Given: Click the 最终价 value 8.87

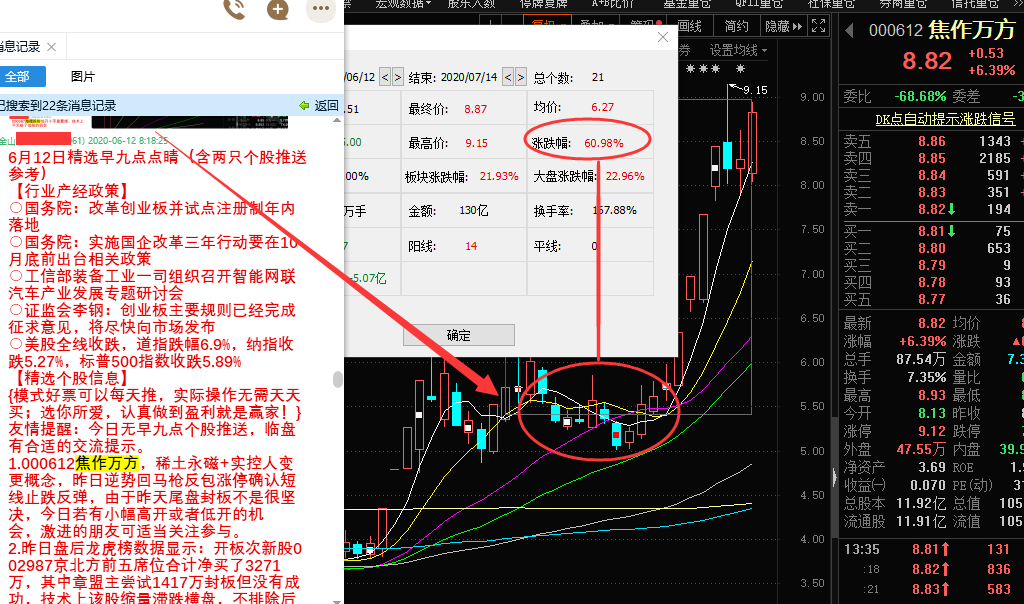Looking at the screenshot, I should (x=475, y=109).
